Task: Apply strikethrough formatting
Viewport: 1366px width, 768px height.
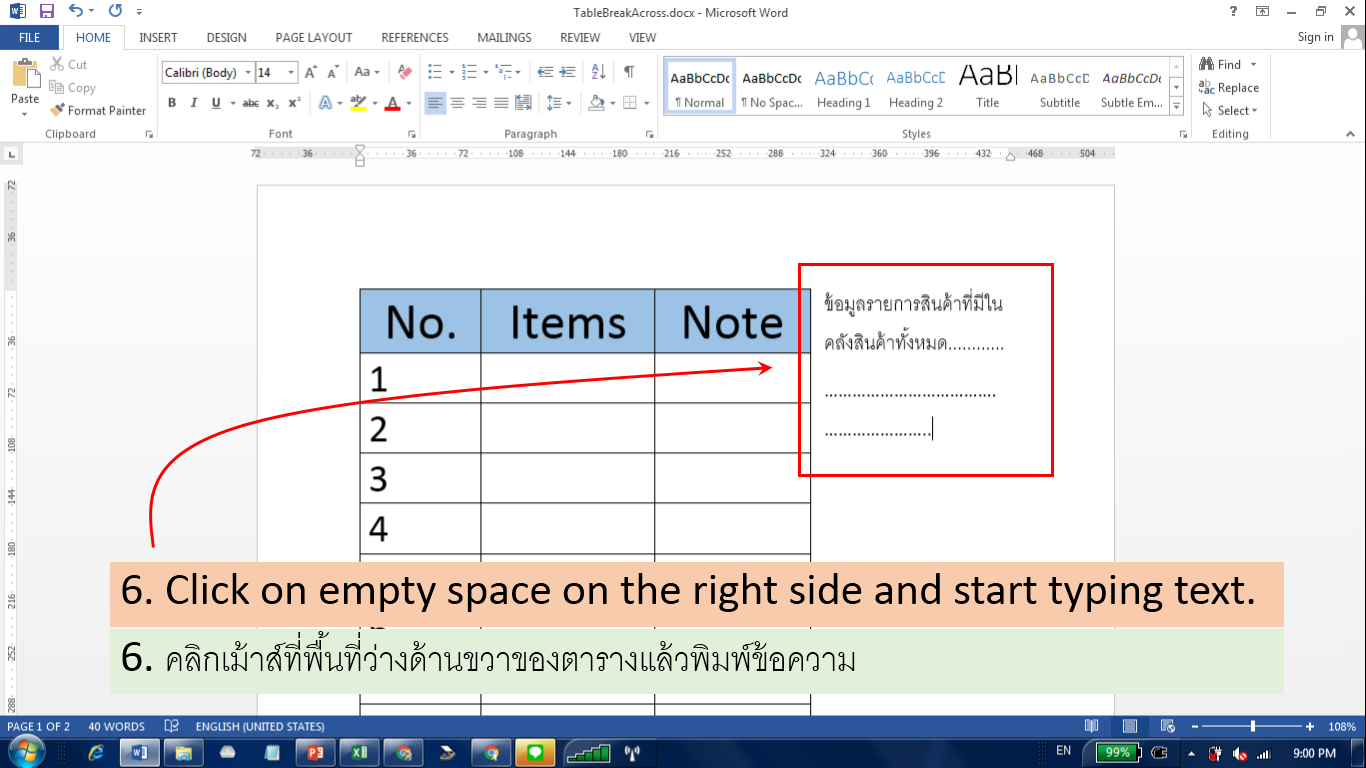Action: click(250, 103)
